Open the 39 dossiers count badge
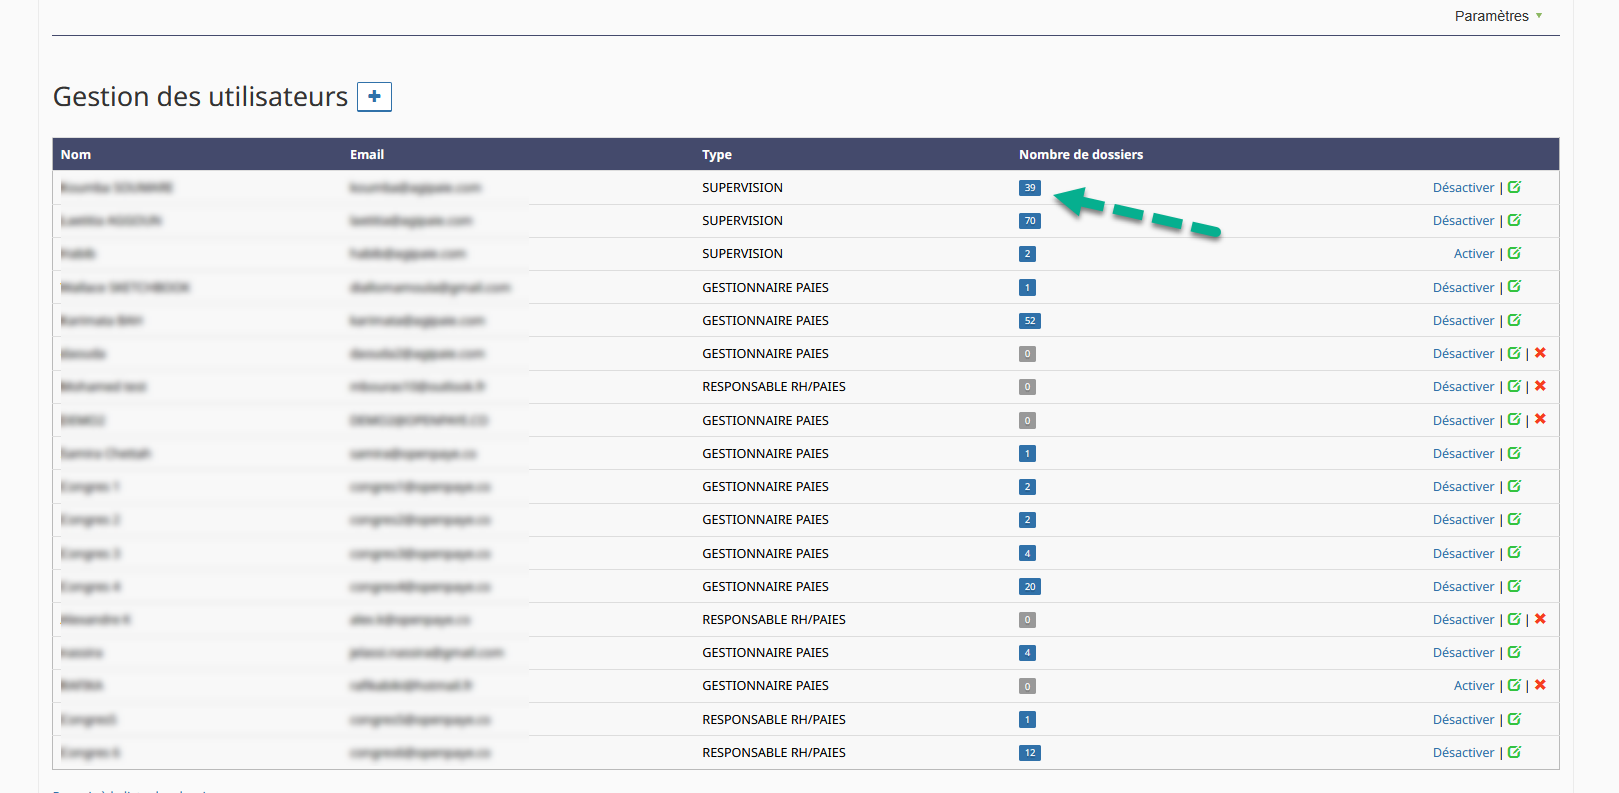1619x793 pixels. tap(1030, 188)
